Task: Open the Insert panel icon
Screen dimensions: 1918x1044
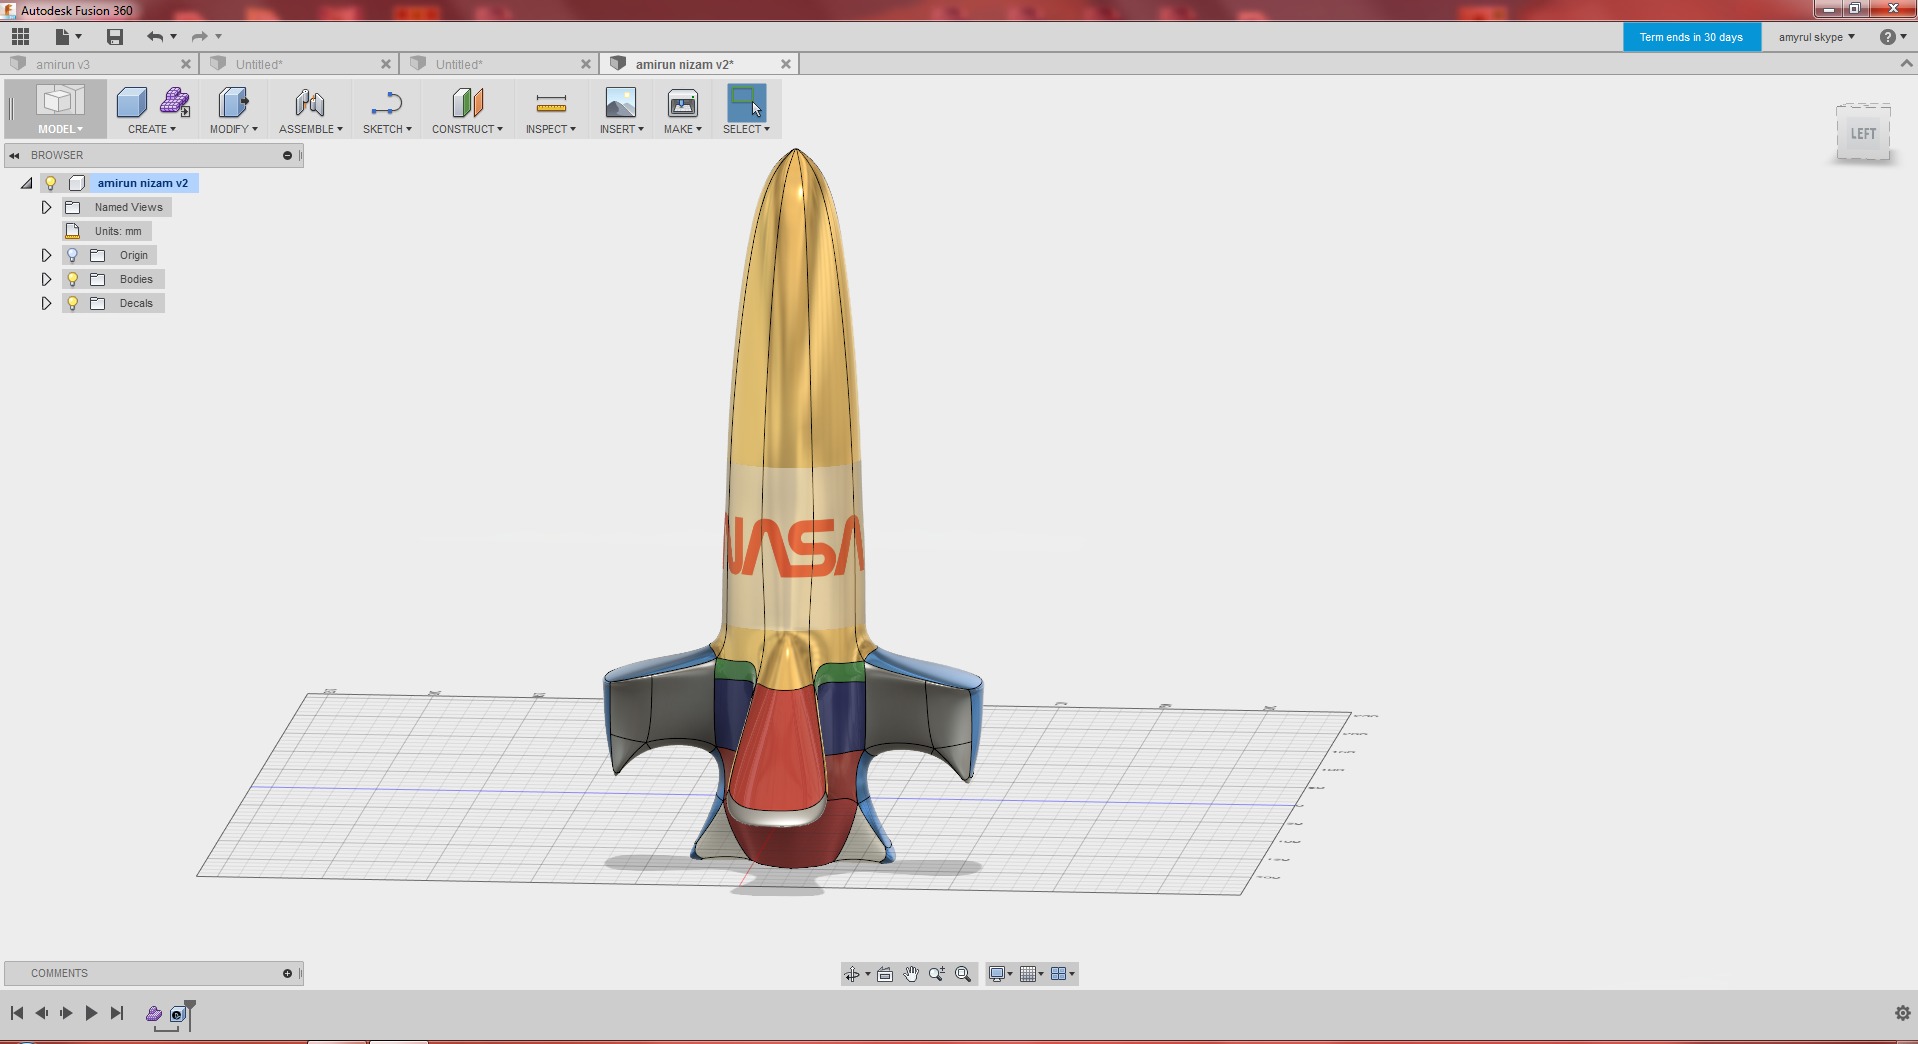Action: pos(620,103)
